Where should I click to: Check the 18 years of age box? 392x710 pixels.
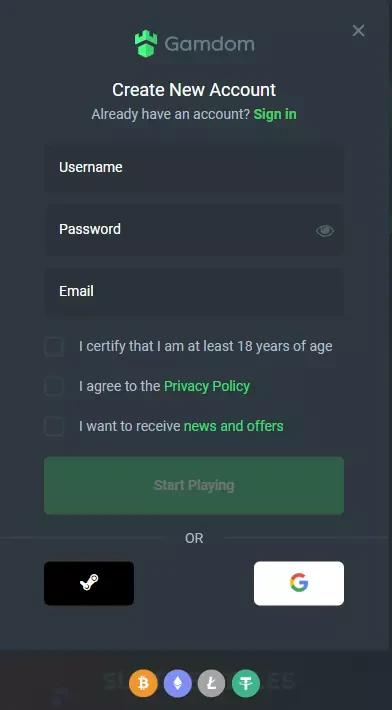click(x=54, y=347)
